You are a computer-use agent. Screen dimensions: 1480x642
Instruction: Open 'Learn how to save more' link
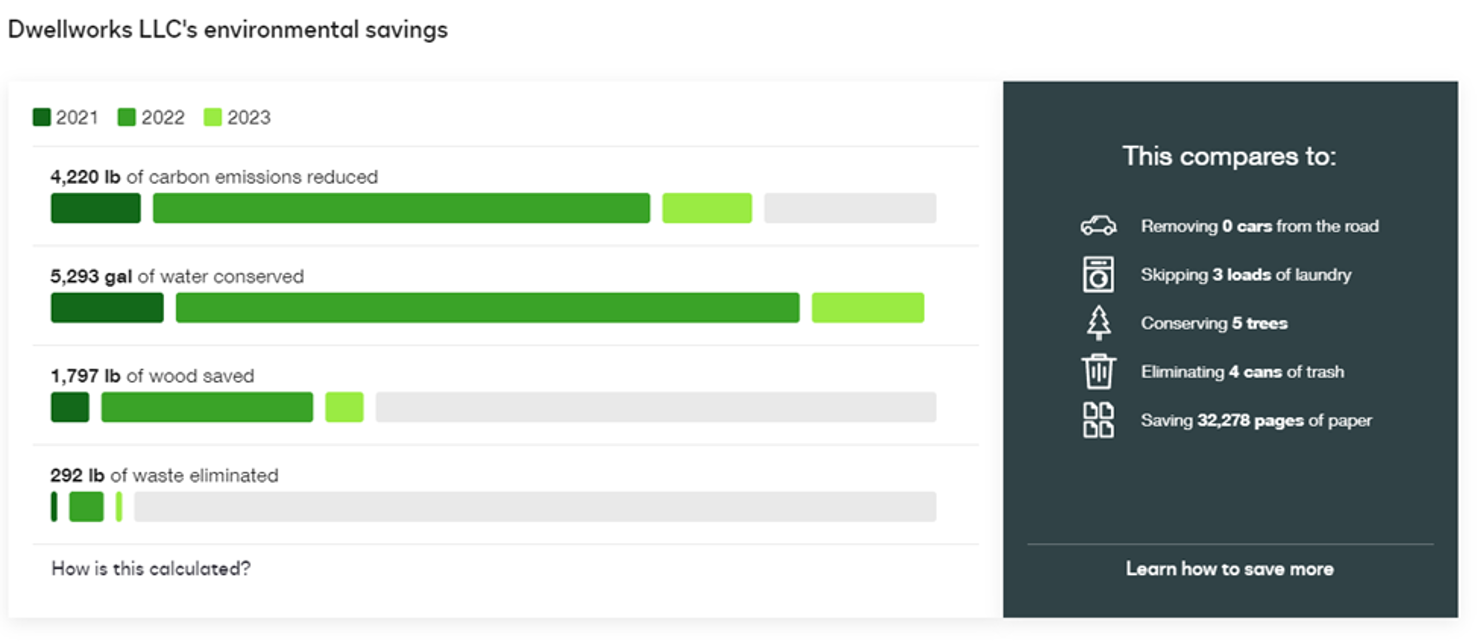tap(1230, 569)
